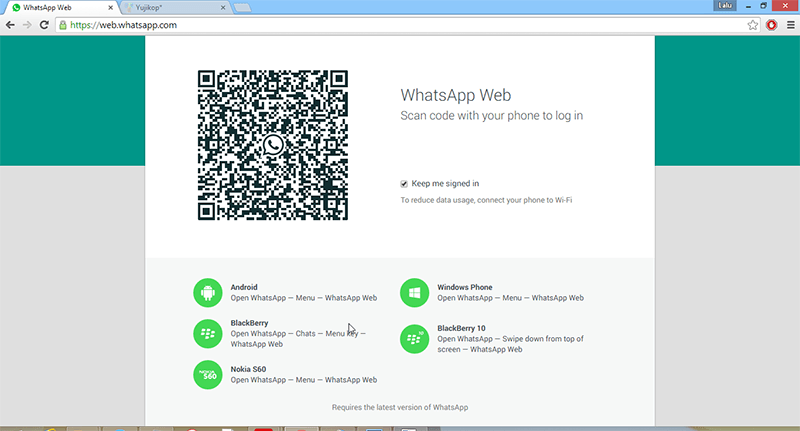Viewport: 800px width, 431px height.
Task: Open the Chrome hamburger menu
Action: point(790,25)
